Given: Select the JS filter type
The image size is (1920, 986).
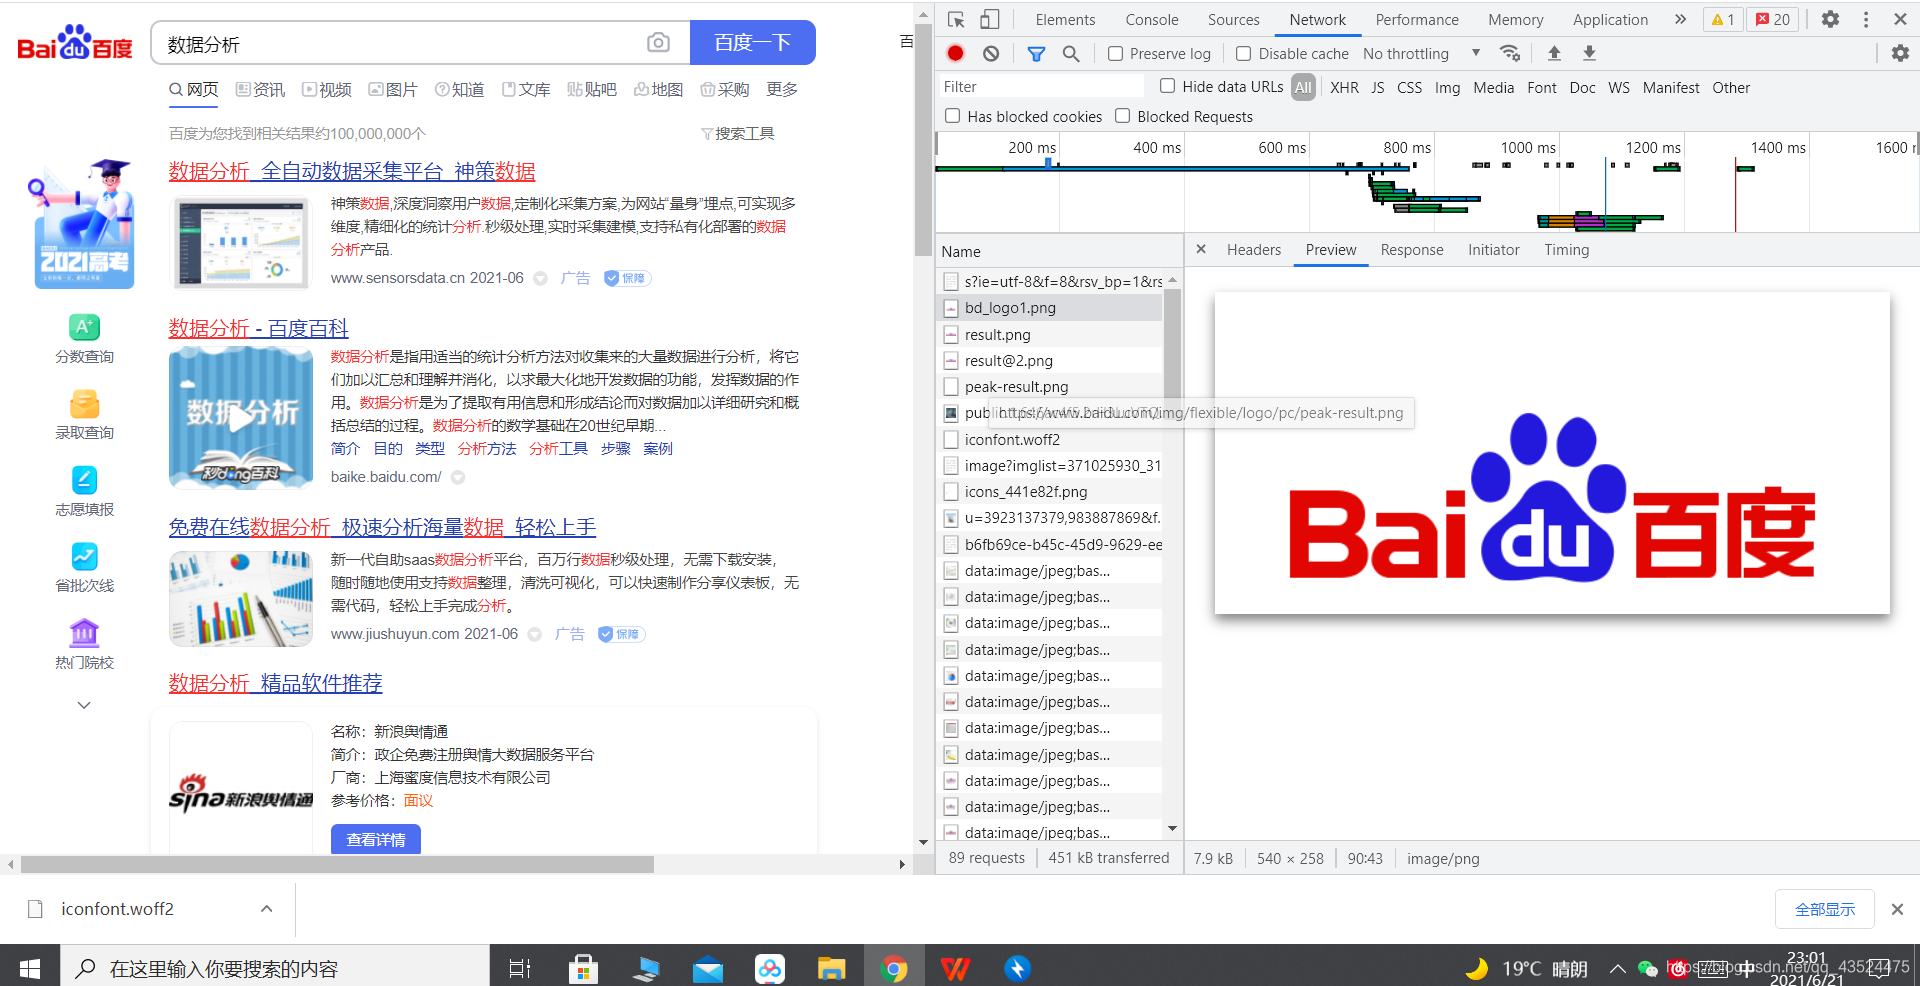Looking at the screenshot, I should pos(1378,87).
